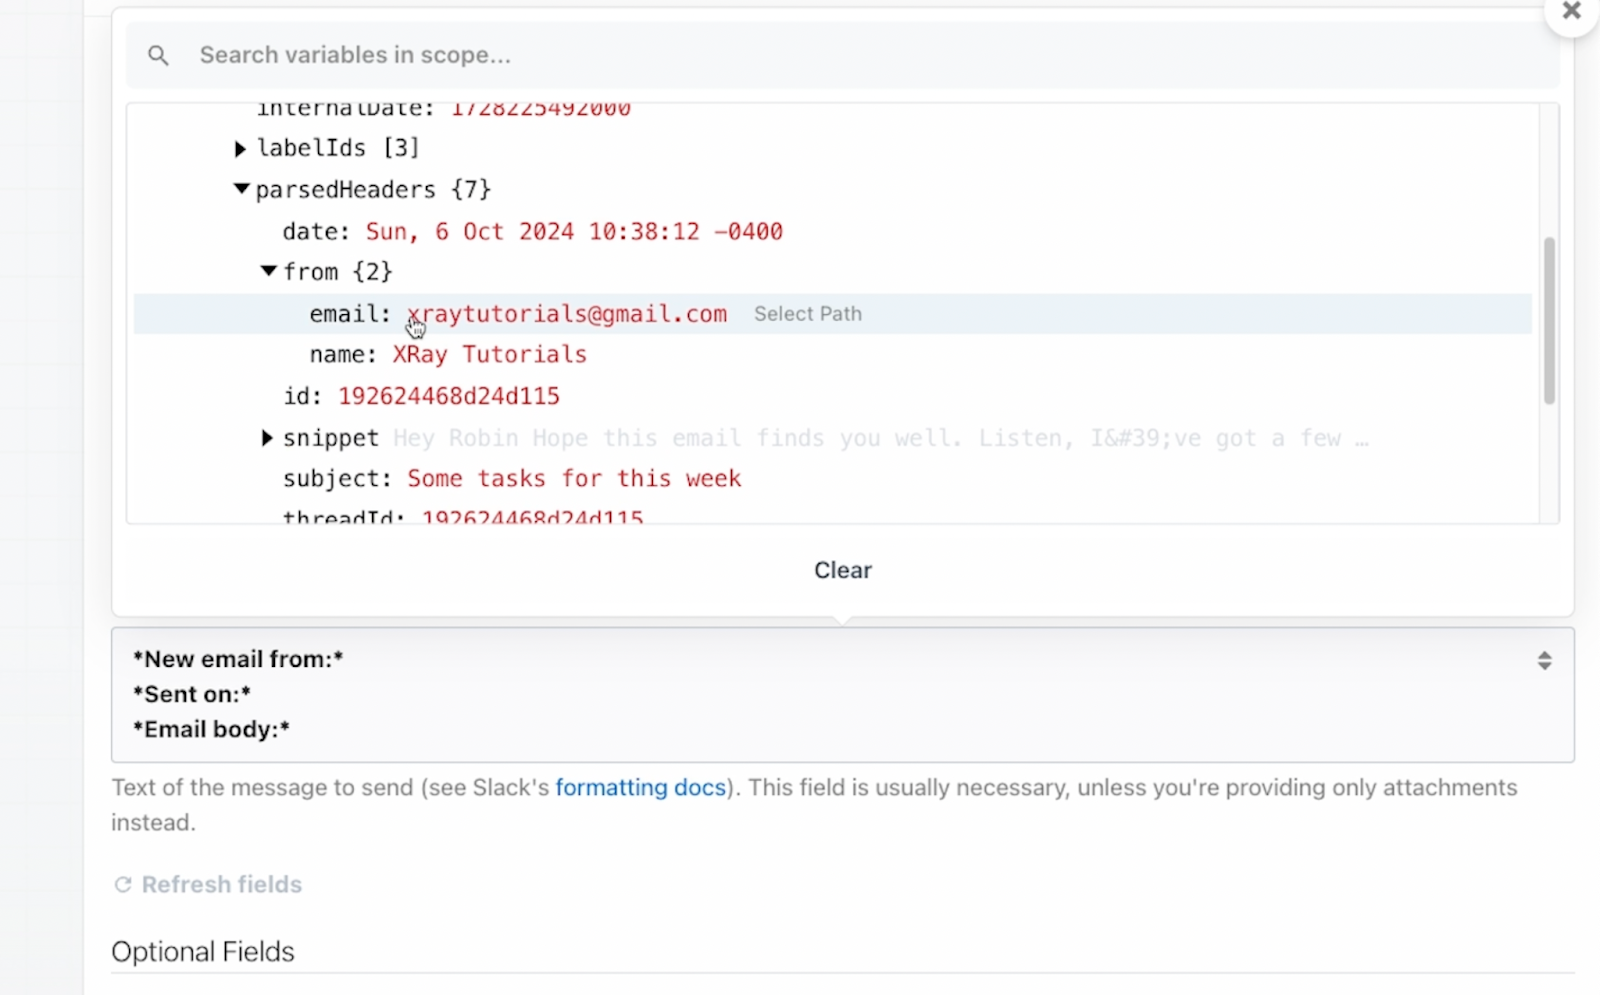Image resolution: width=1600 pixels, height=995 pixels.
Task: Click the Clear button
Action: pos(843,570)
